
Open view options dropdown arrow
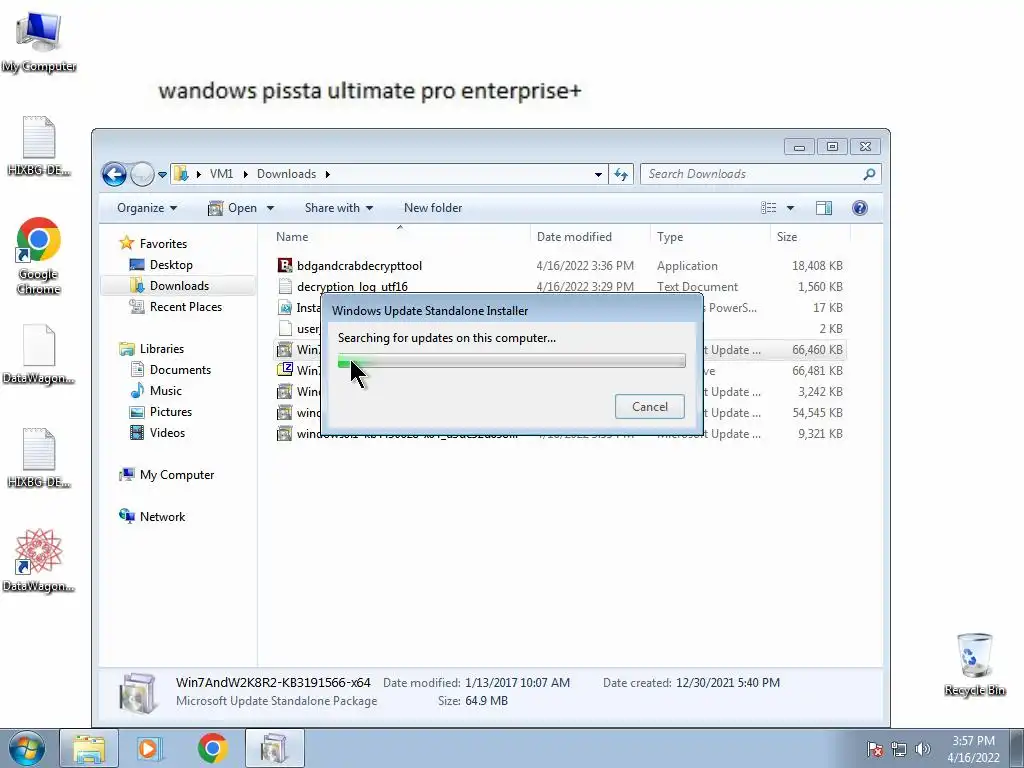790,208
